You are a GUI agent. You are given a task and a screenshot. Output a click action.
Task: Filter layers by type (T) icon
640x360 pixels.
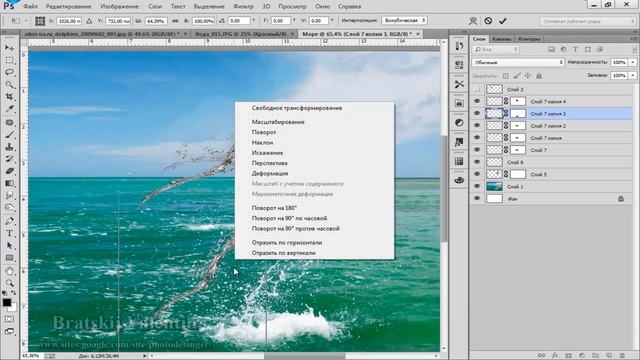click(576, 49)
